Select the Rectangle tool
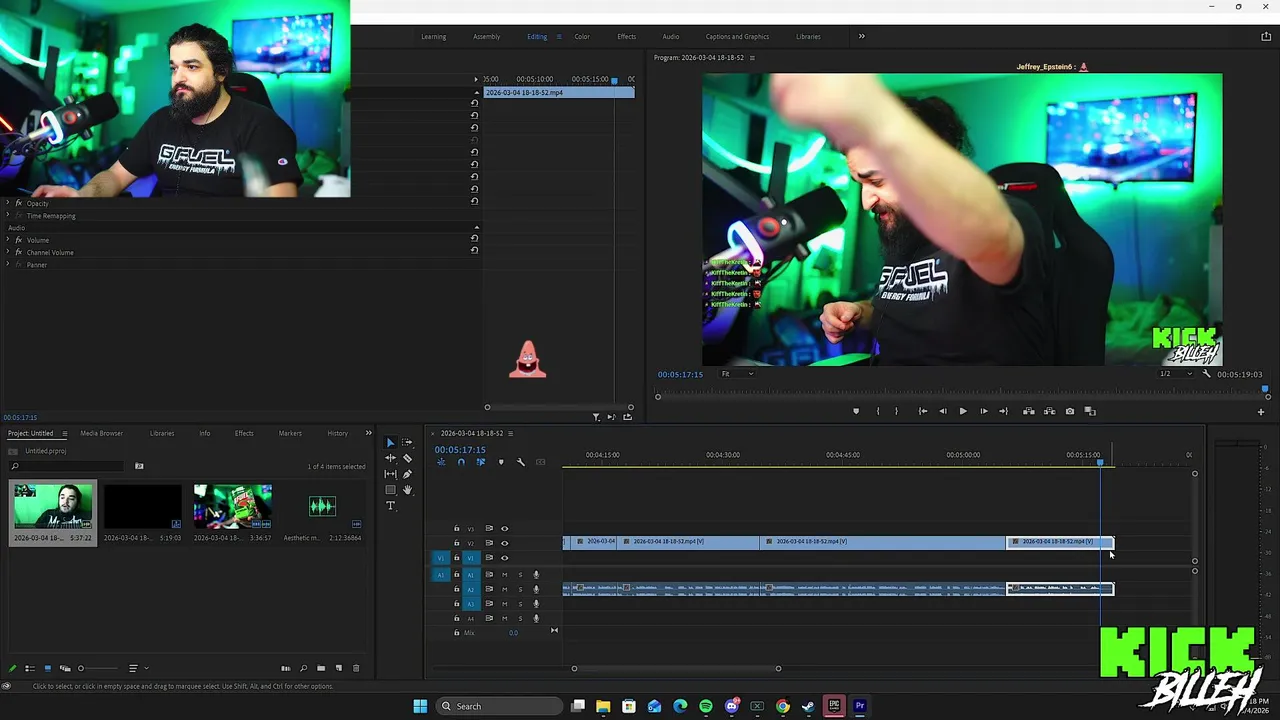The image size is (1280, 720). [x=390, y=490]
